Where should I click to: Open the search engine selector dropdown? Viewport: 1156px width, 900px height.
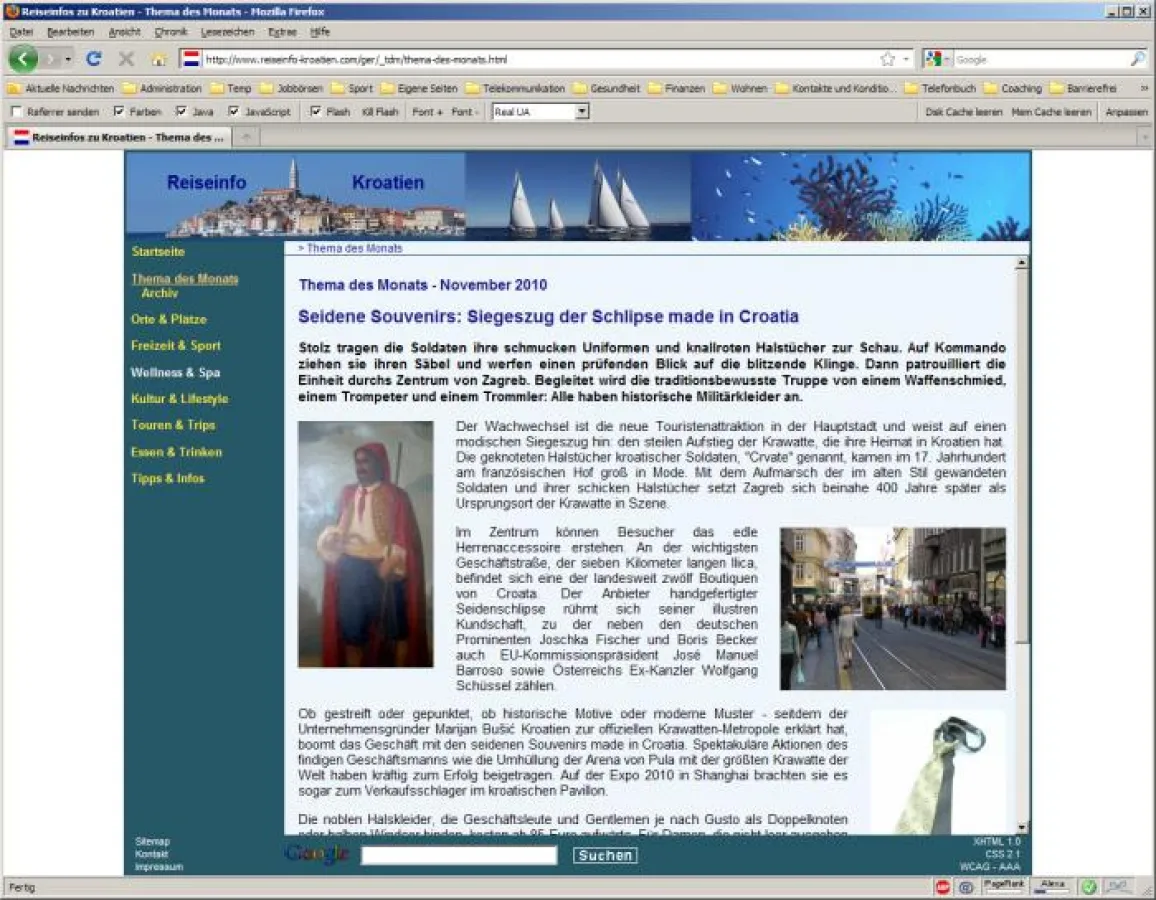click(x=937, y=59)
